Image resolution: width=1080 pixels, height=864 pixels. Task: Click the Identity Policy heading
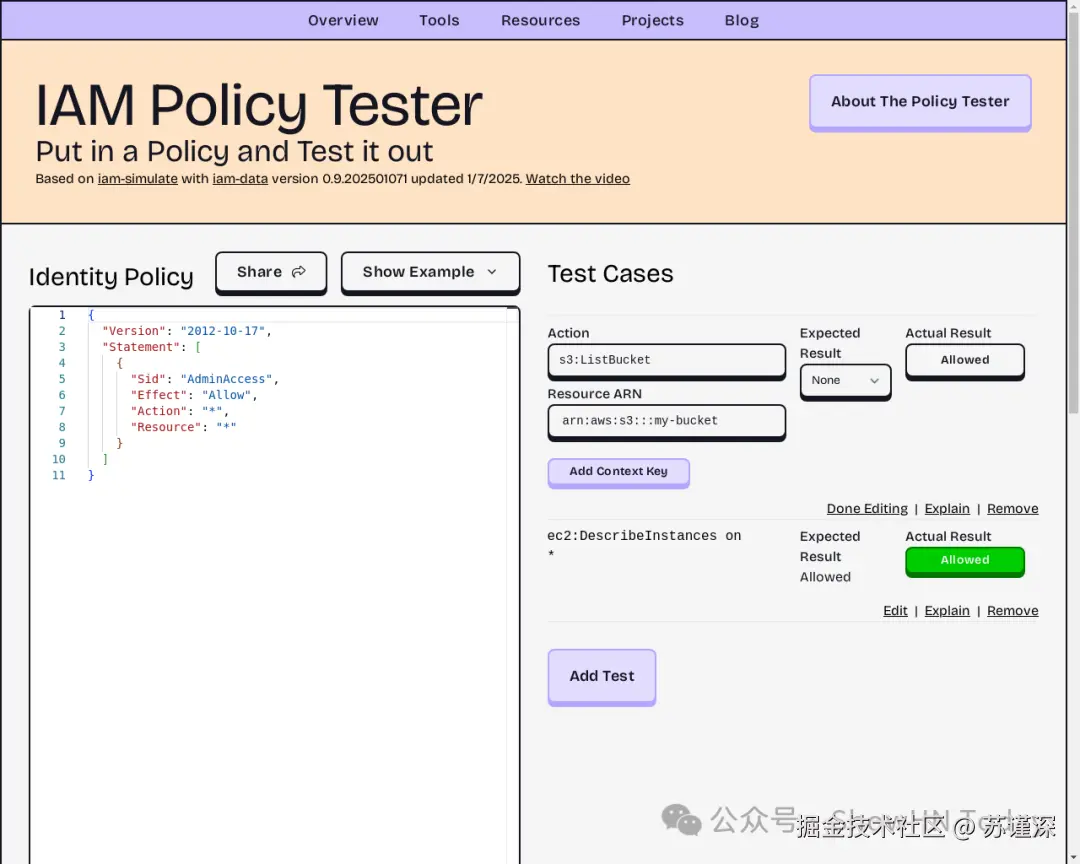point(111,277)
